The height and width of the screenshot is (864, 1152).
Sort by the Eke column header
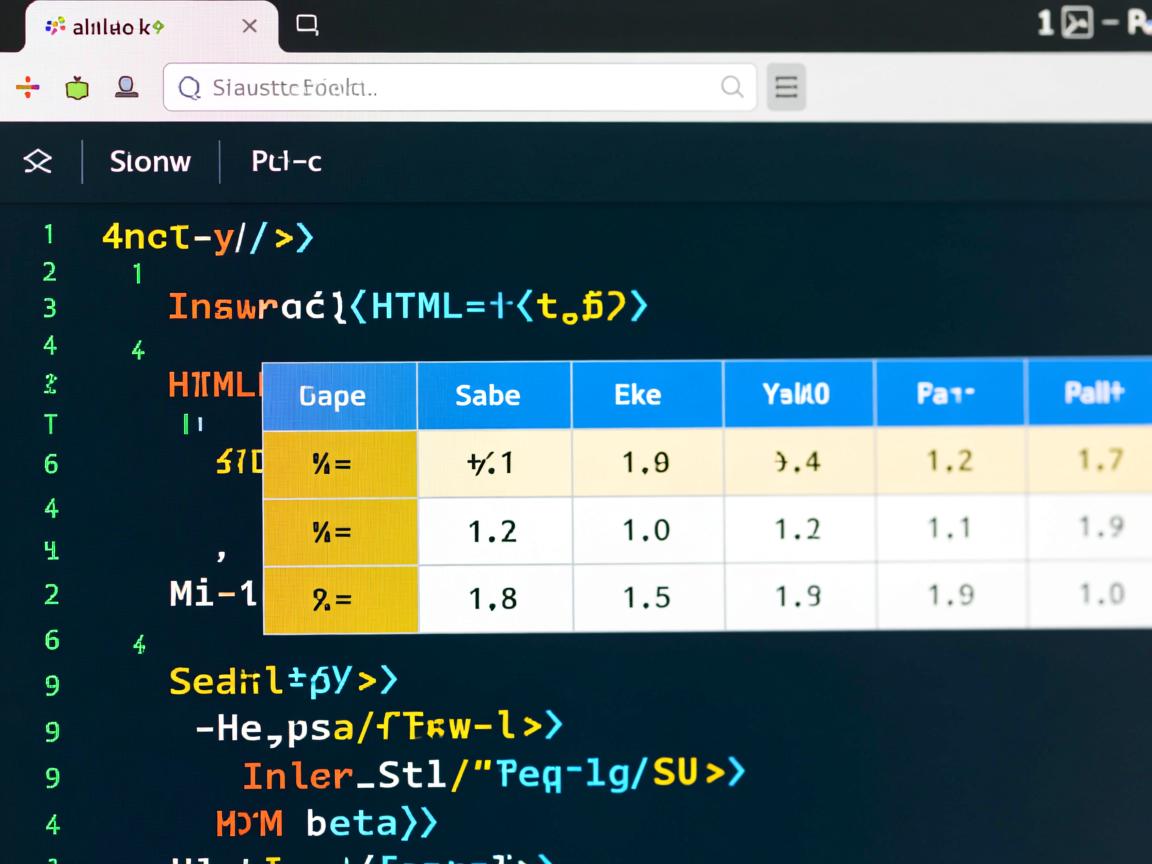click(x=638, y=394)
